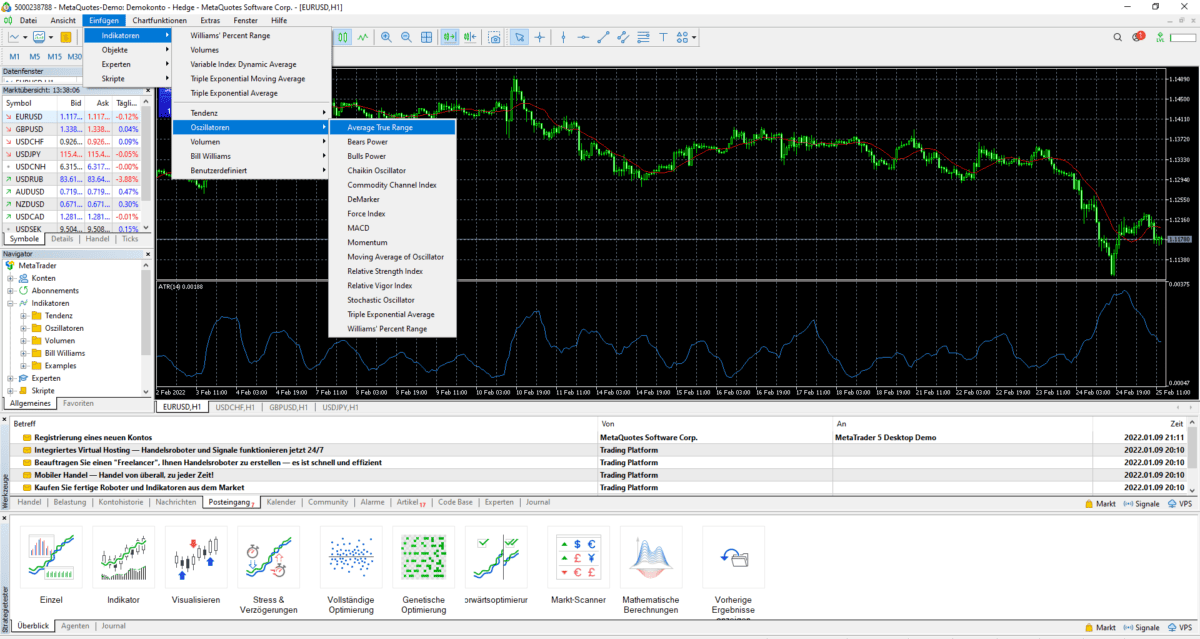Image resolution: width=1200 pixels, height=639 pixels.
Task: Zoom out of the chart
Action: coord(407,37)
